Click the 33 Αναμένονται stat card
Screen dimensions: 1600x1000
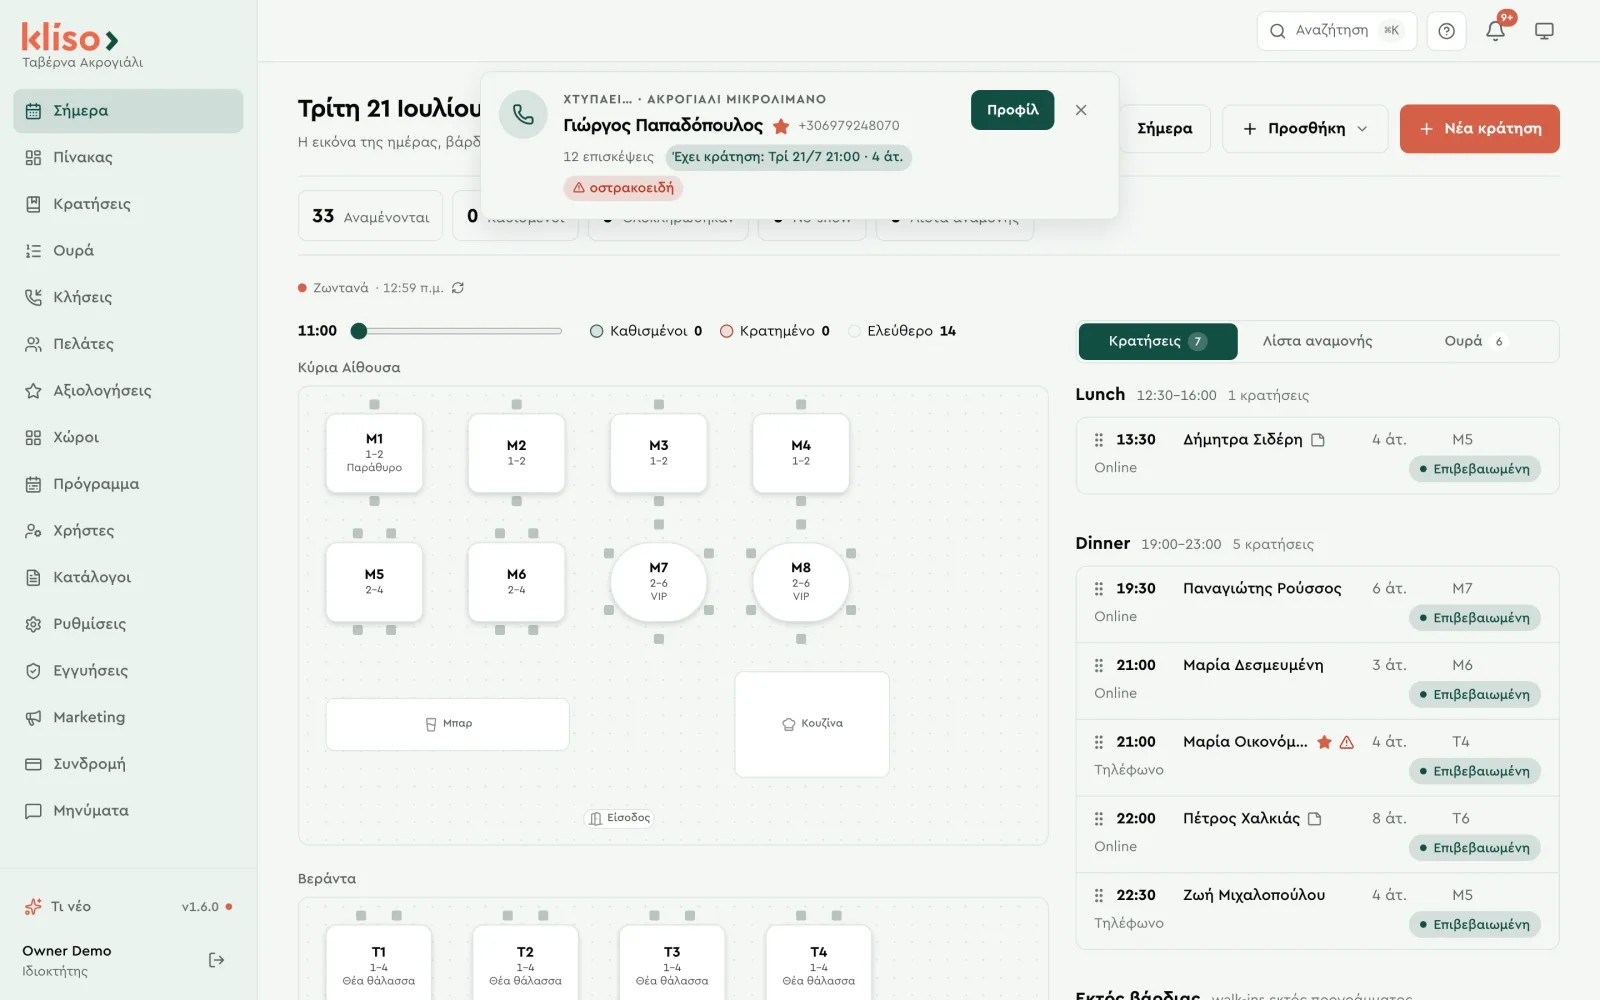click(370, 216)
